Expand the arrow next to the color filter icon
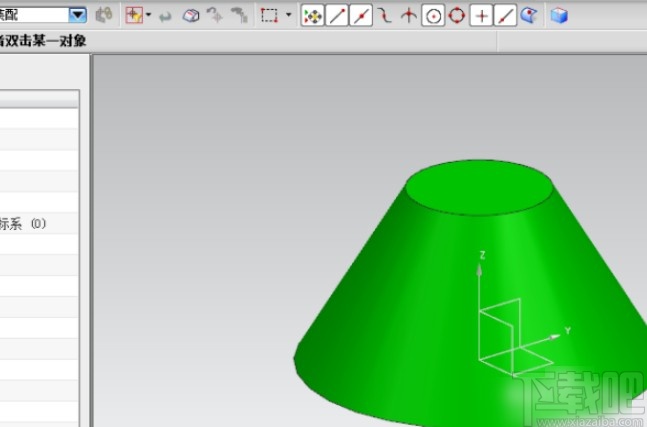 [149, 16]
